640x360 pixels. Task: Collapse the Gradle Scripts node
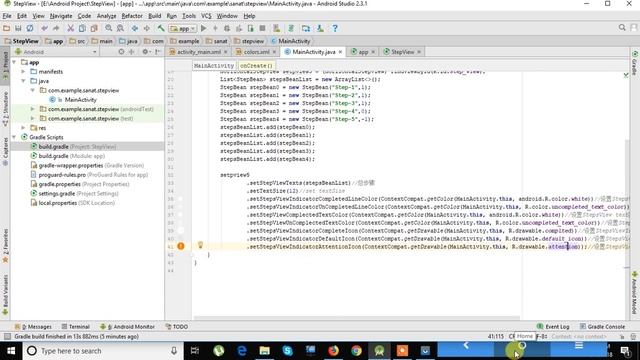click(x=14, y=137)
